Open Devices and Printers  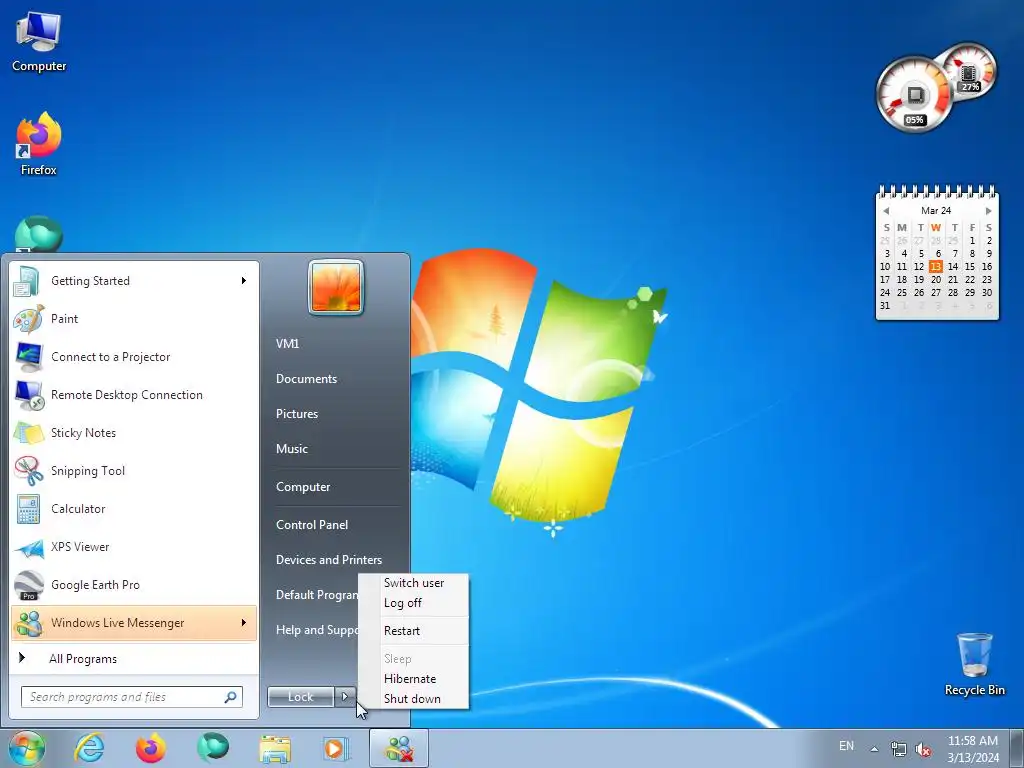(x=329, y=560)
